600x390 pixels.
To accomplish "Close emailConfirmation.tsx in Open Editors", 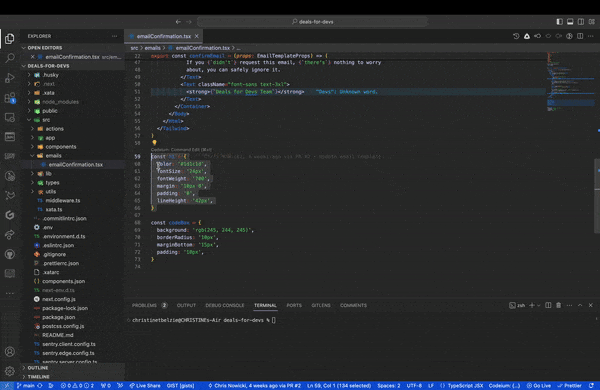I will tap(33, 57).
